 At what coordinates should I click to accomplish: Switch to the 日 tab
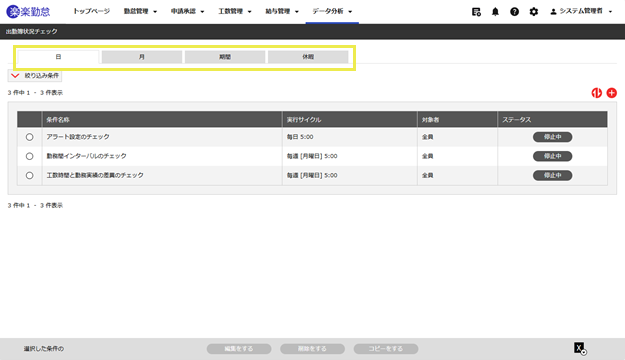(58, 57)
